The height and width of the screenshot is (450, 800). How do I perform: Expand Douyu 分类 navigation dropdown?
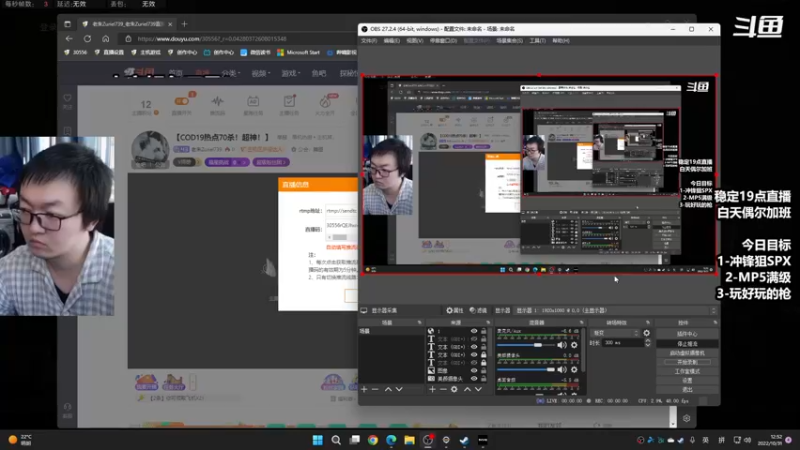(x=231, y=73)
